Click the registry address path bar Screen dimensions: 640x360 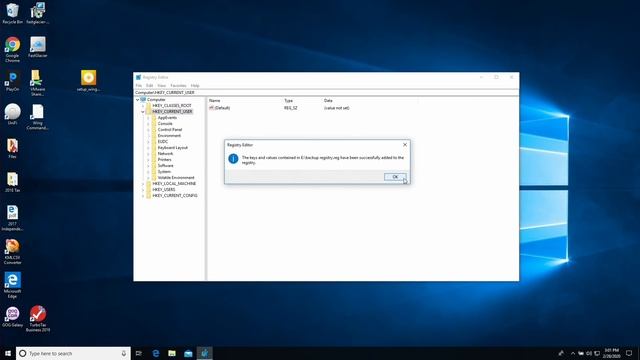[x=326, y=93]
